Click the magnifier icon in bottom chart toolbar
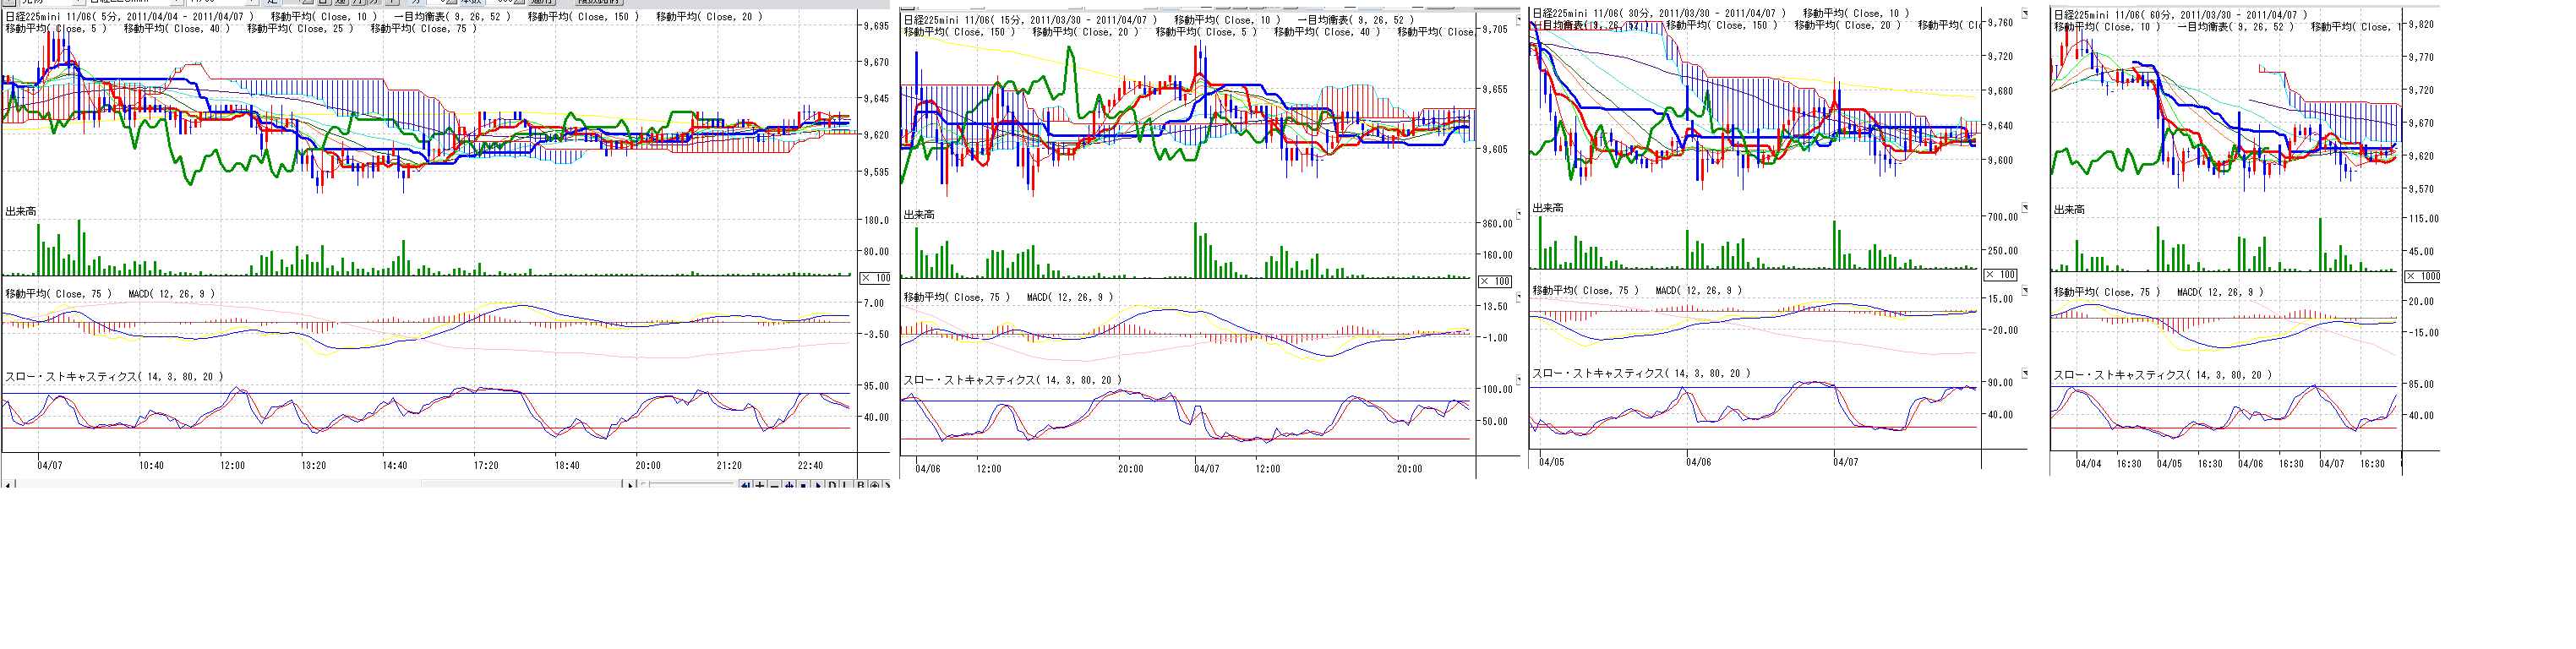2576x649 pixels. click(875, 486)
